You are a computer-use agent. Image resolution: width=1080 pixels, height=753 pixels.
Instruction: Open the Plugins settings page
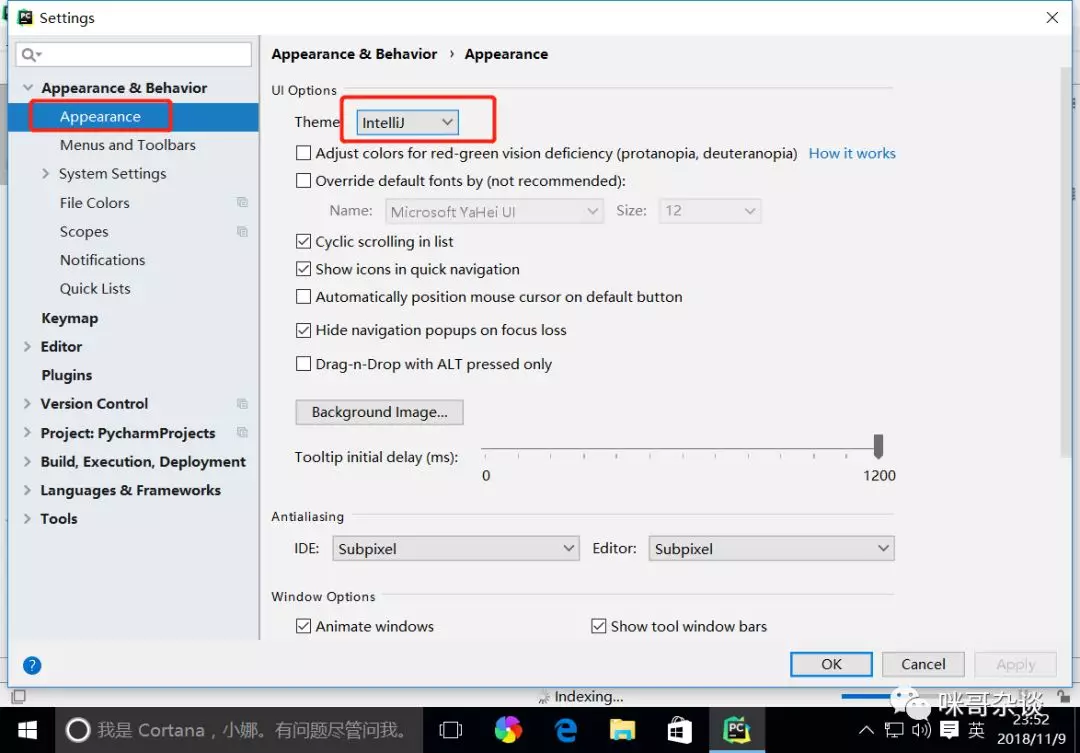66,375
